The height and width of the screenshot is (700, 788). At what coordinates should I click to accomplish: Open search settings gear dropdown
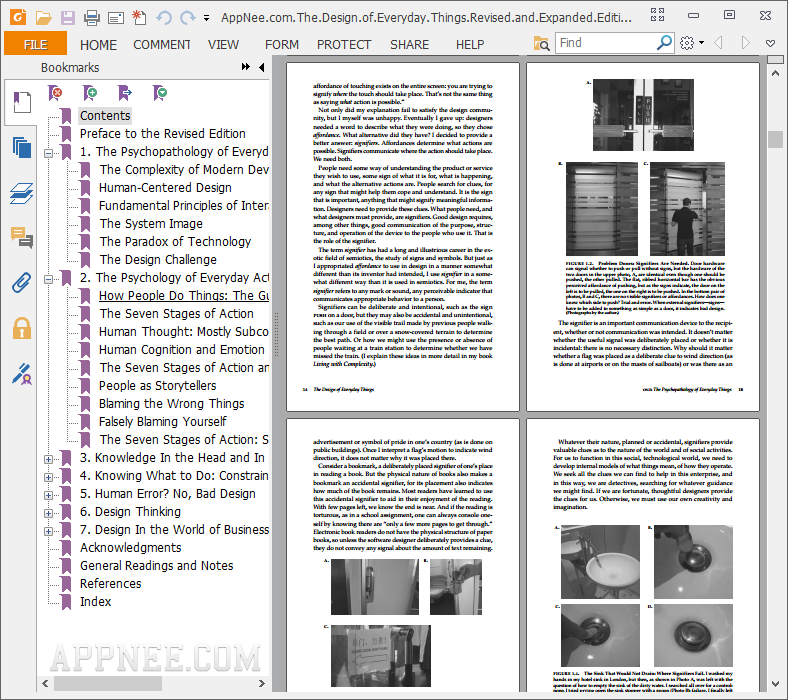[x=692, y=43]
